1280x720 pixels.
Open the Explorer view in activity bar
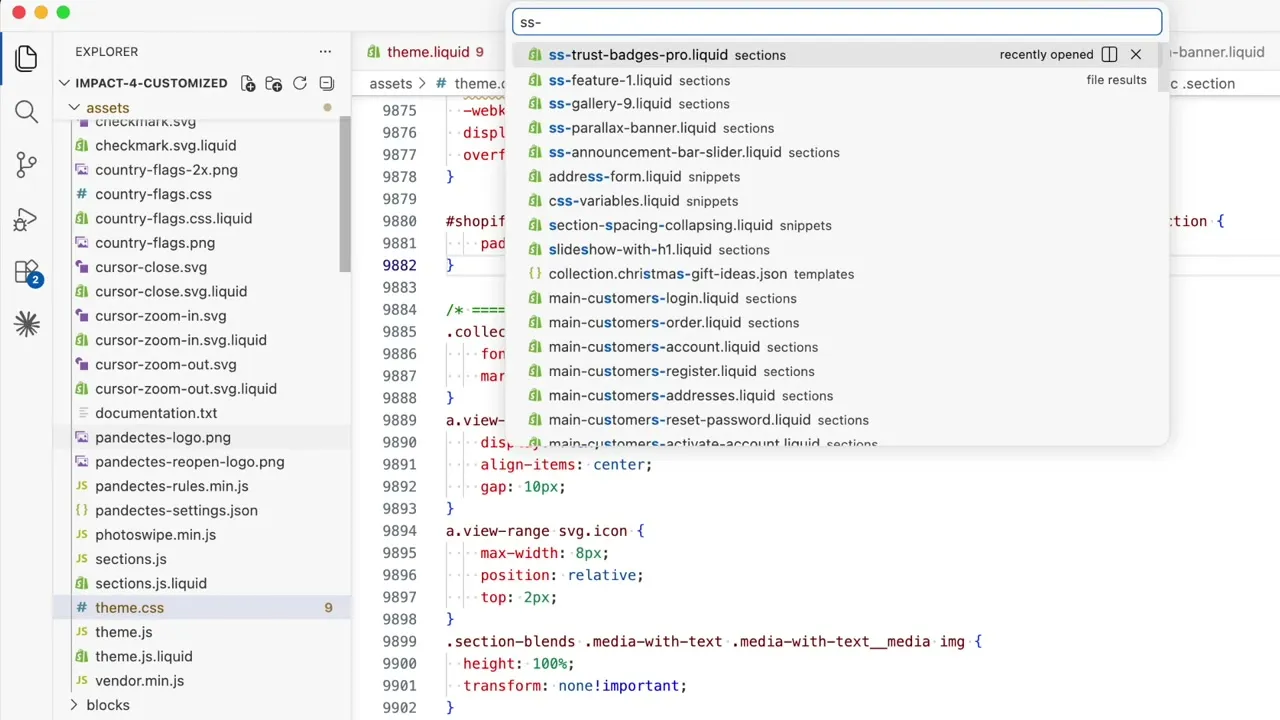[27, 58]
